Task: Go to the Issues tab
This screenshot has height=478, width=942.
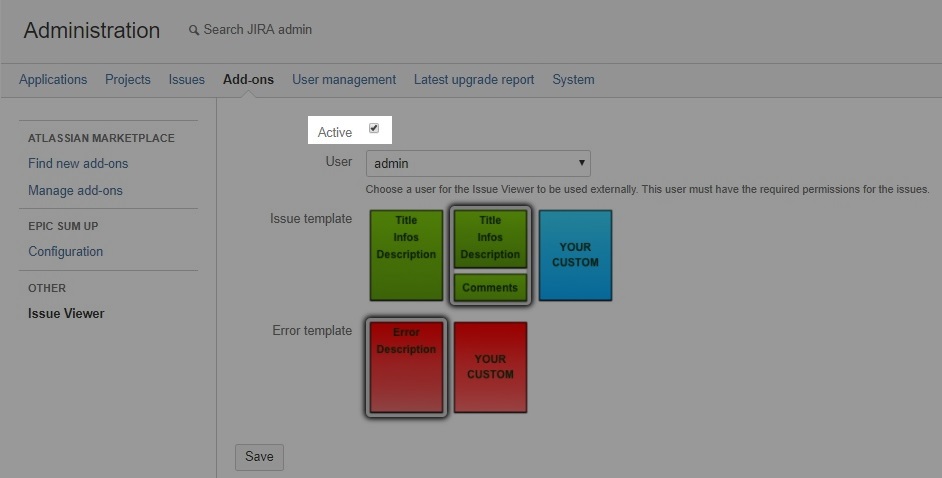Action: coord(187,80)
